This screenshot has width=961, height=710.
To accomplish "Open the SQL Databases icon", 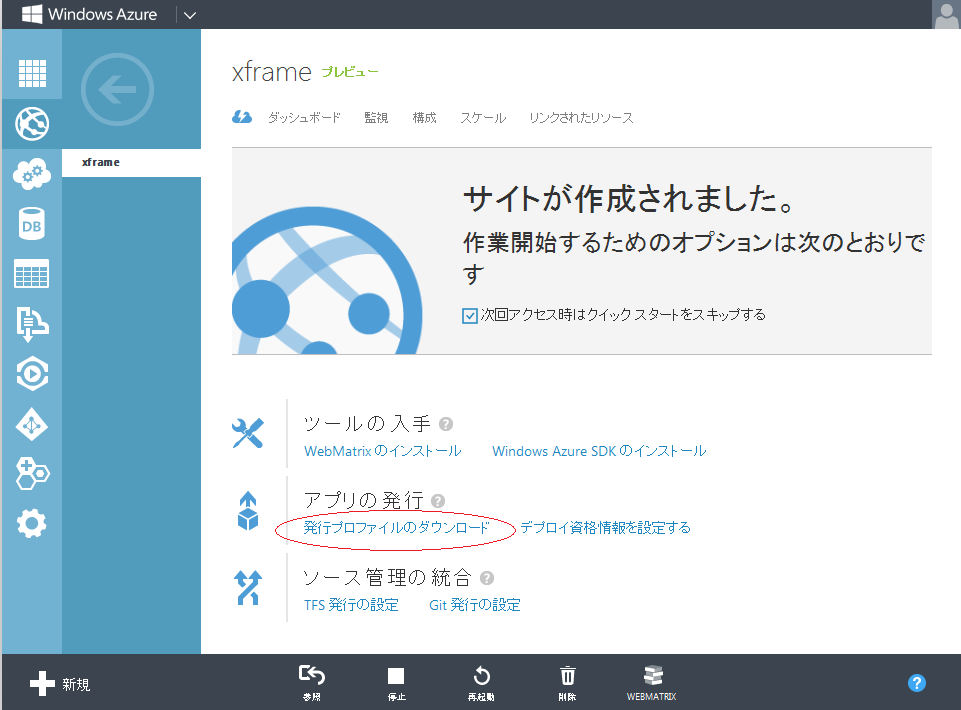I will tap(32, 224).
